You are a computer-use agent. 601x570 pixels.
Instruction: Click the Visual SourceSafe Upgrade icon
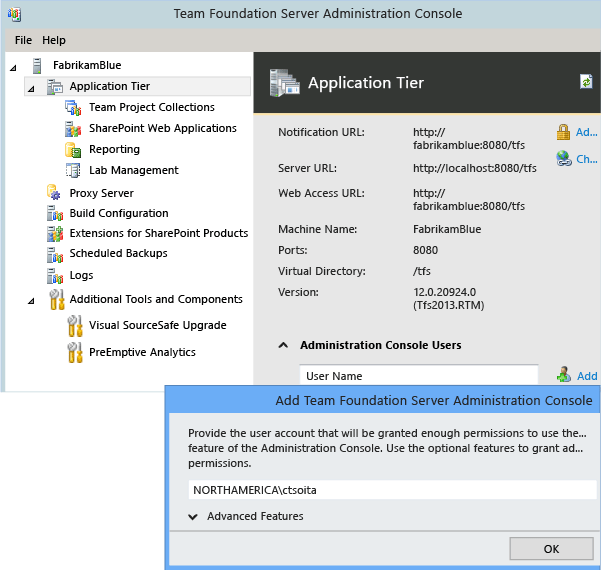point(75,326)
